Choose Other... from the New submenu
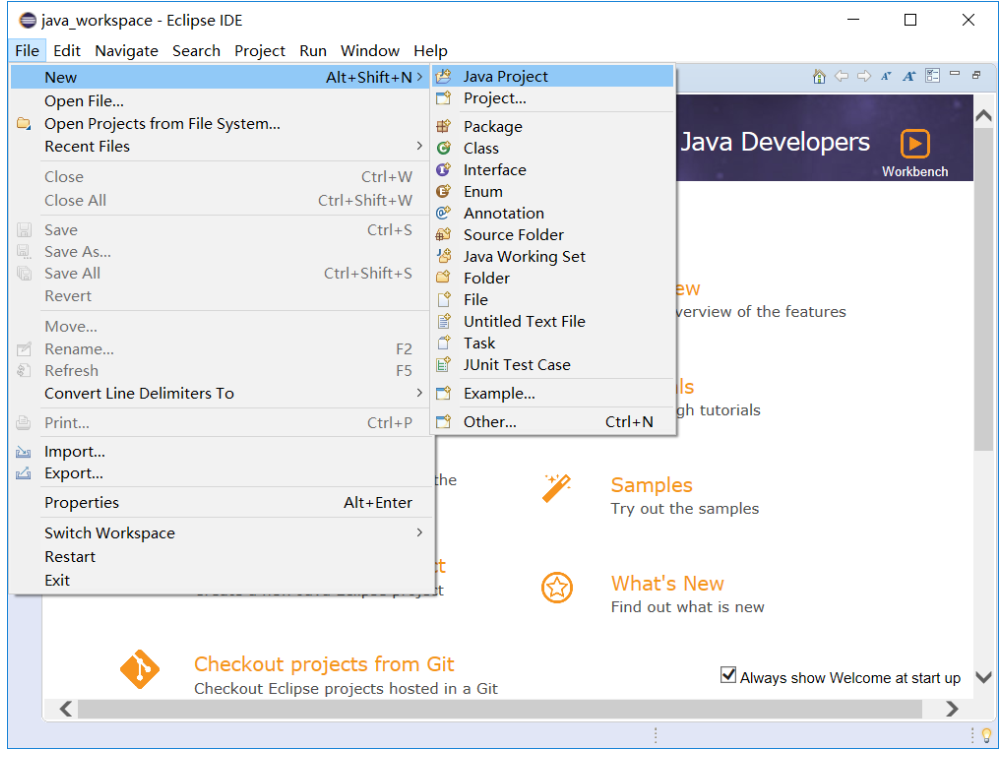This screenshot has height=757, width=1003. 489,421
